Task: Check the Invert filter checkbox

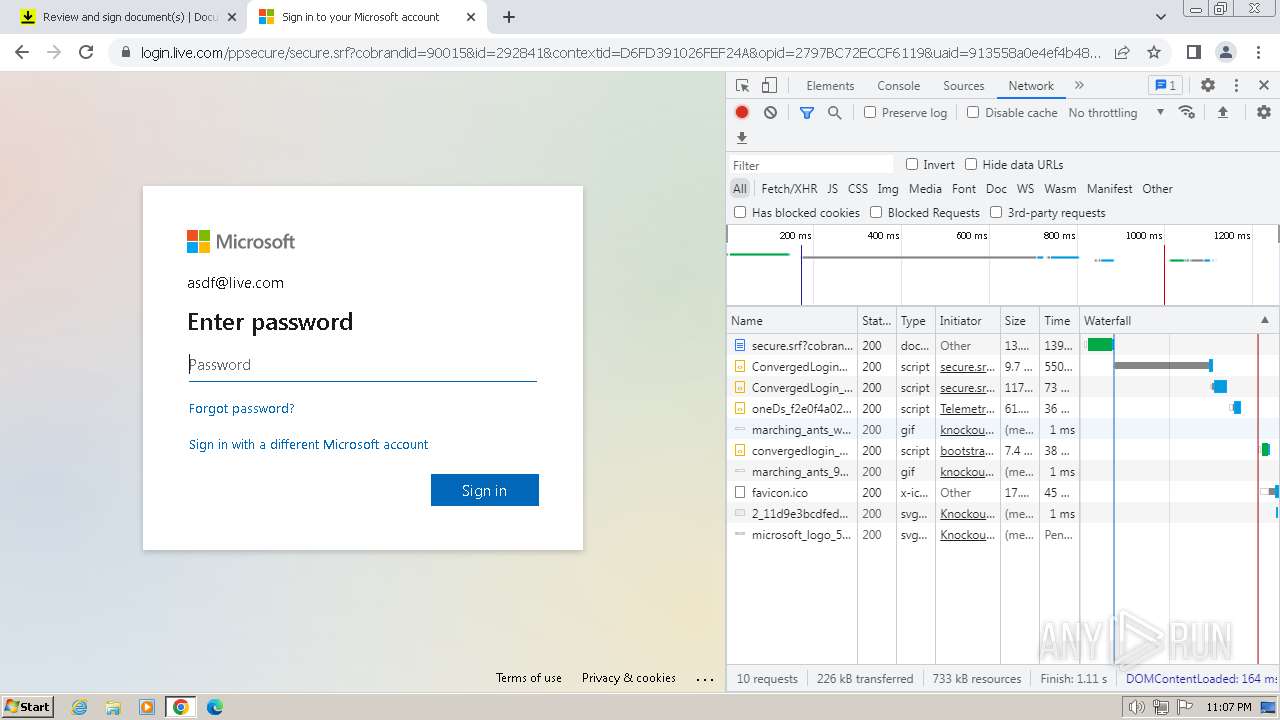Action: 912,164
